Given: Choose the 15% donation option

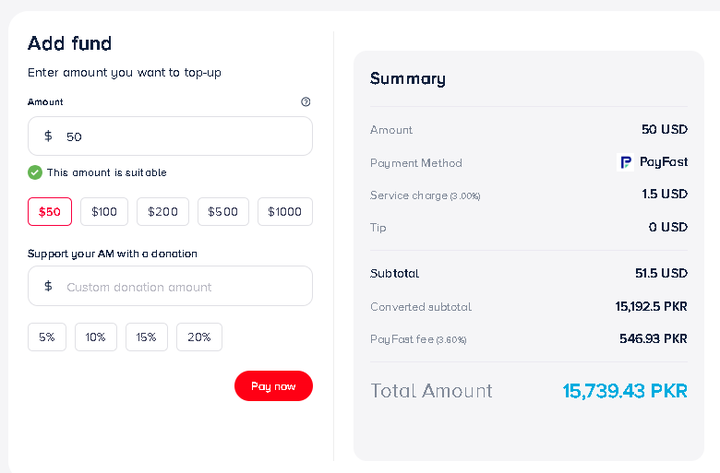Looking at the screenshot, I should tap(146, 337).
